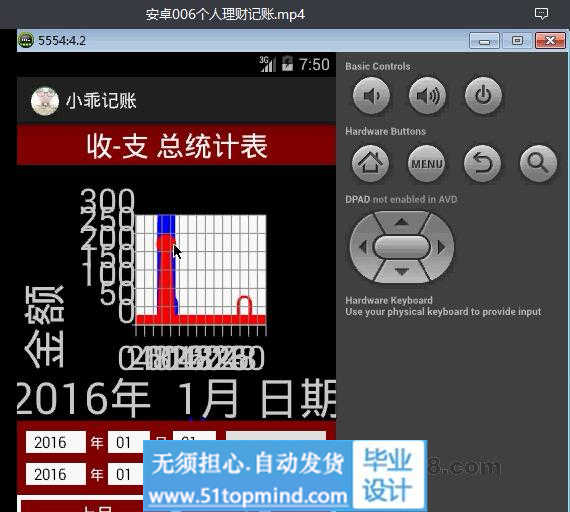This screenshot has height=512, width=570.
Task: Click the first row 01 month field
Action: point(129,442)
